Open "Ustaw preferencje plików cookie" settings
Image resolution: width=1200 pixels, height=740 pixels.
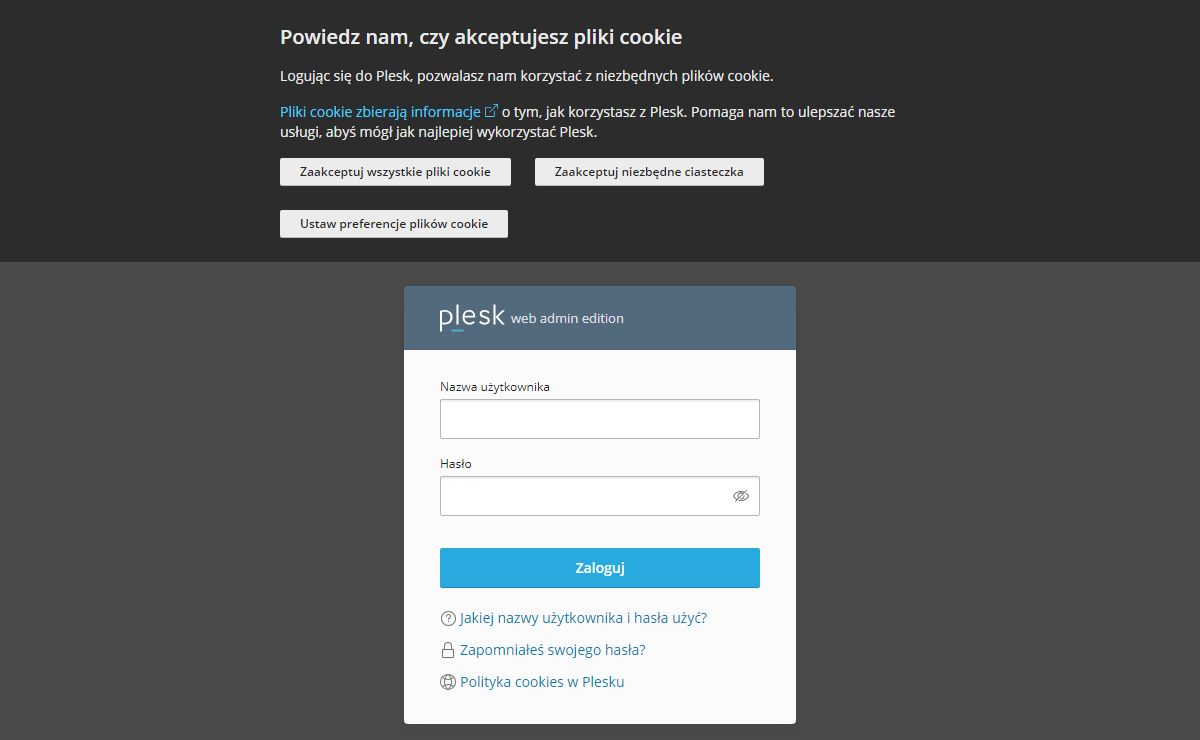click(394, 224)
